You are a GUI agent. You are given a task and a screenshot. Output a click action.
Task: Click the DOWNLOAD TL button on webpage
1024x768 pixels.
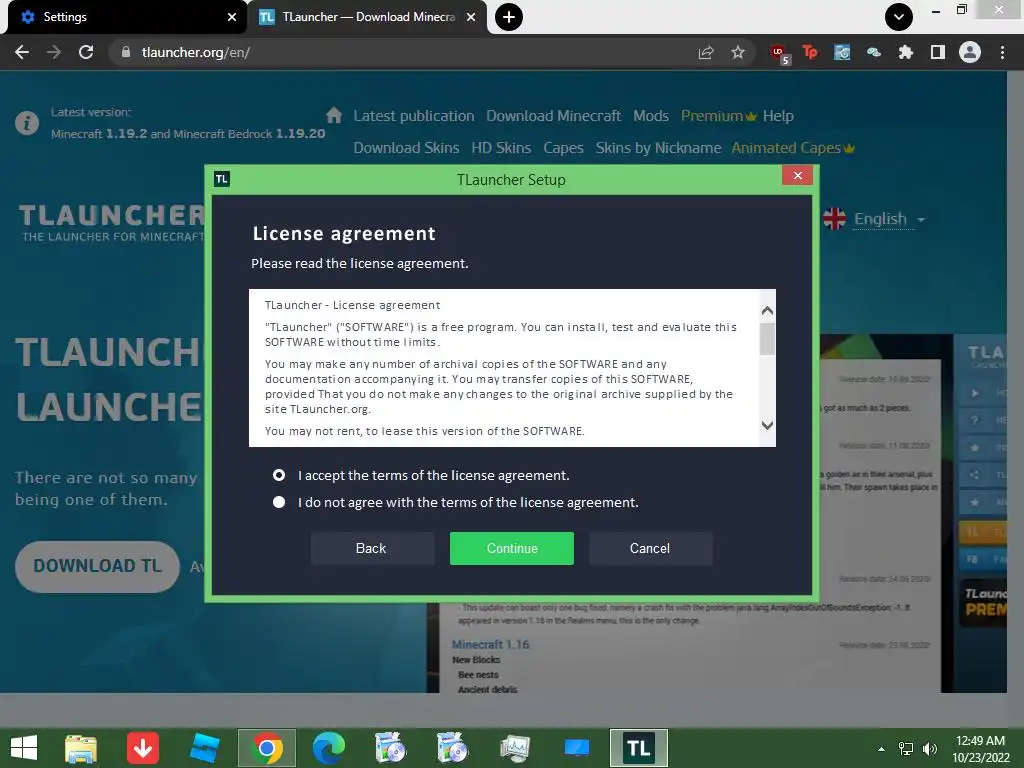coord(97,566)
